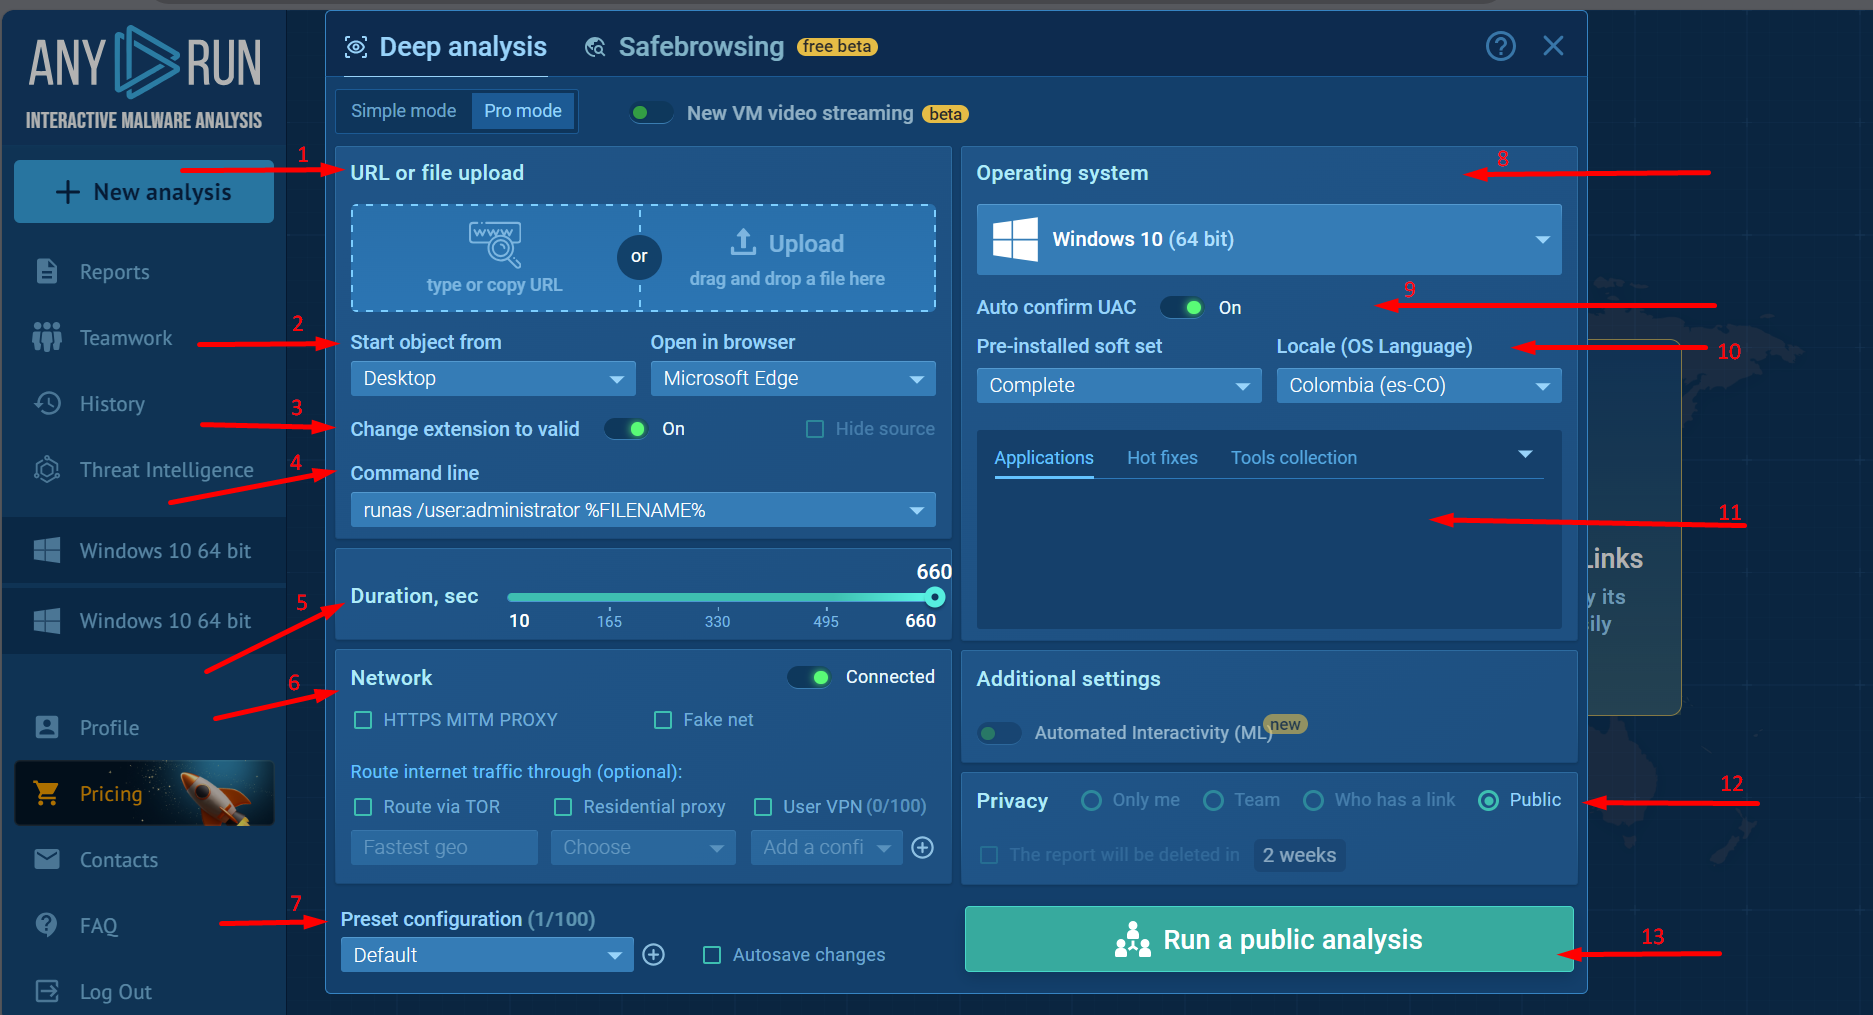
Task: Click the Teamwork sidebar icon
Action: (47, 337)
